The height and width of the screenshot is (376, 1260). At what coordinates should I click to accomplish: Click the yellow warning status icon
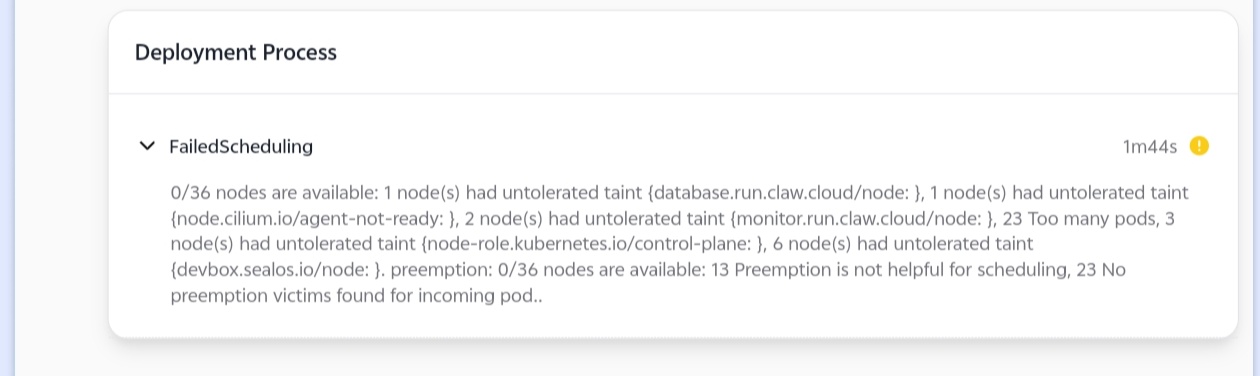click(x=1199, y=146)
